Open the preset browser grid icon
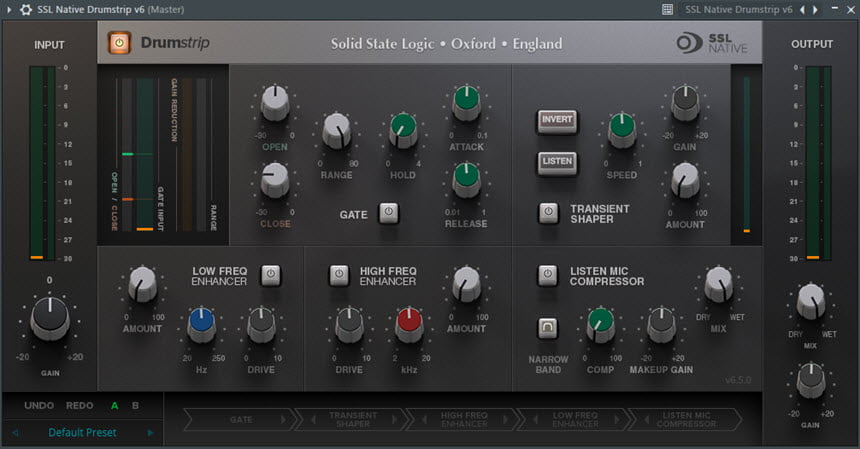The image size is (860, 449). pyautogui.click(x=667, y=9)
